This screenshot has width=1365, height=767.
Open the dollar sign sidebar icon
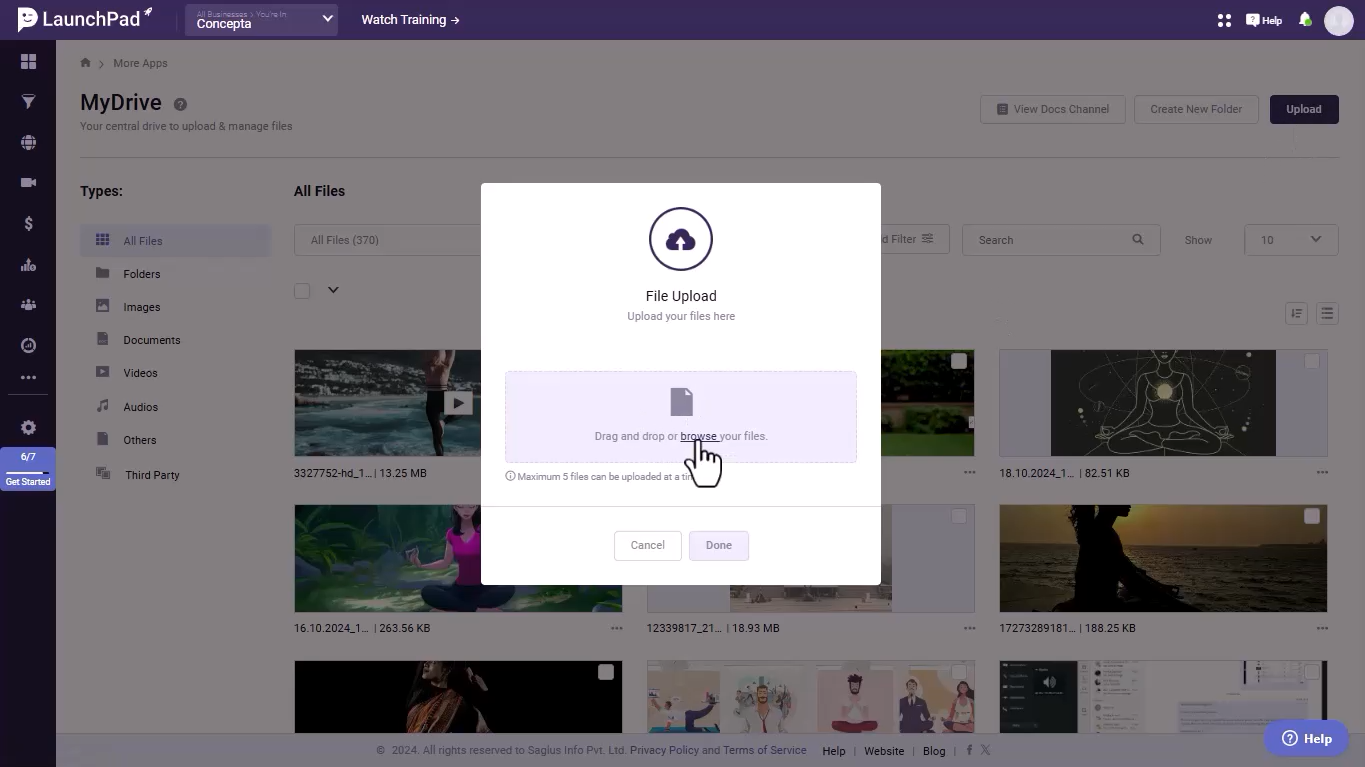click(28, 224)
